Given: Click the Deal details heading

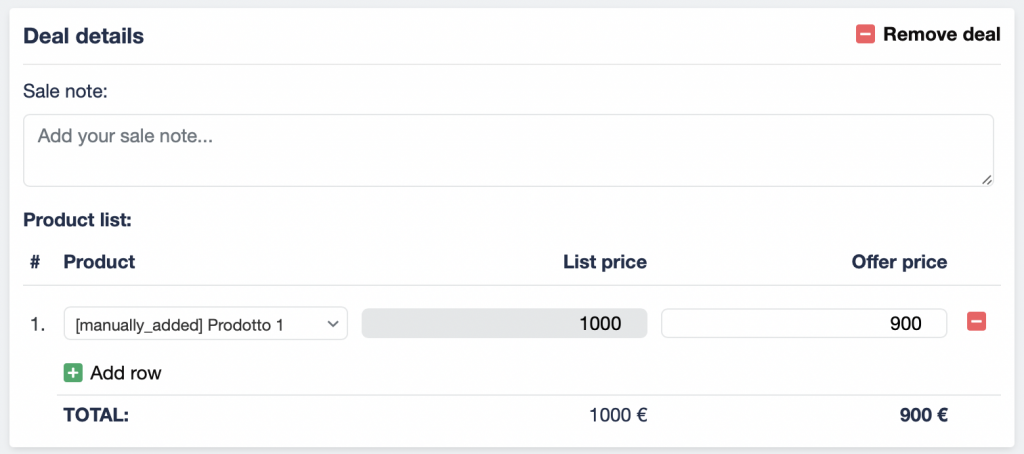Looking at the screenshot, I should coord(84,36).
